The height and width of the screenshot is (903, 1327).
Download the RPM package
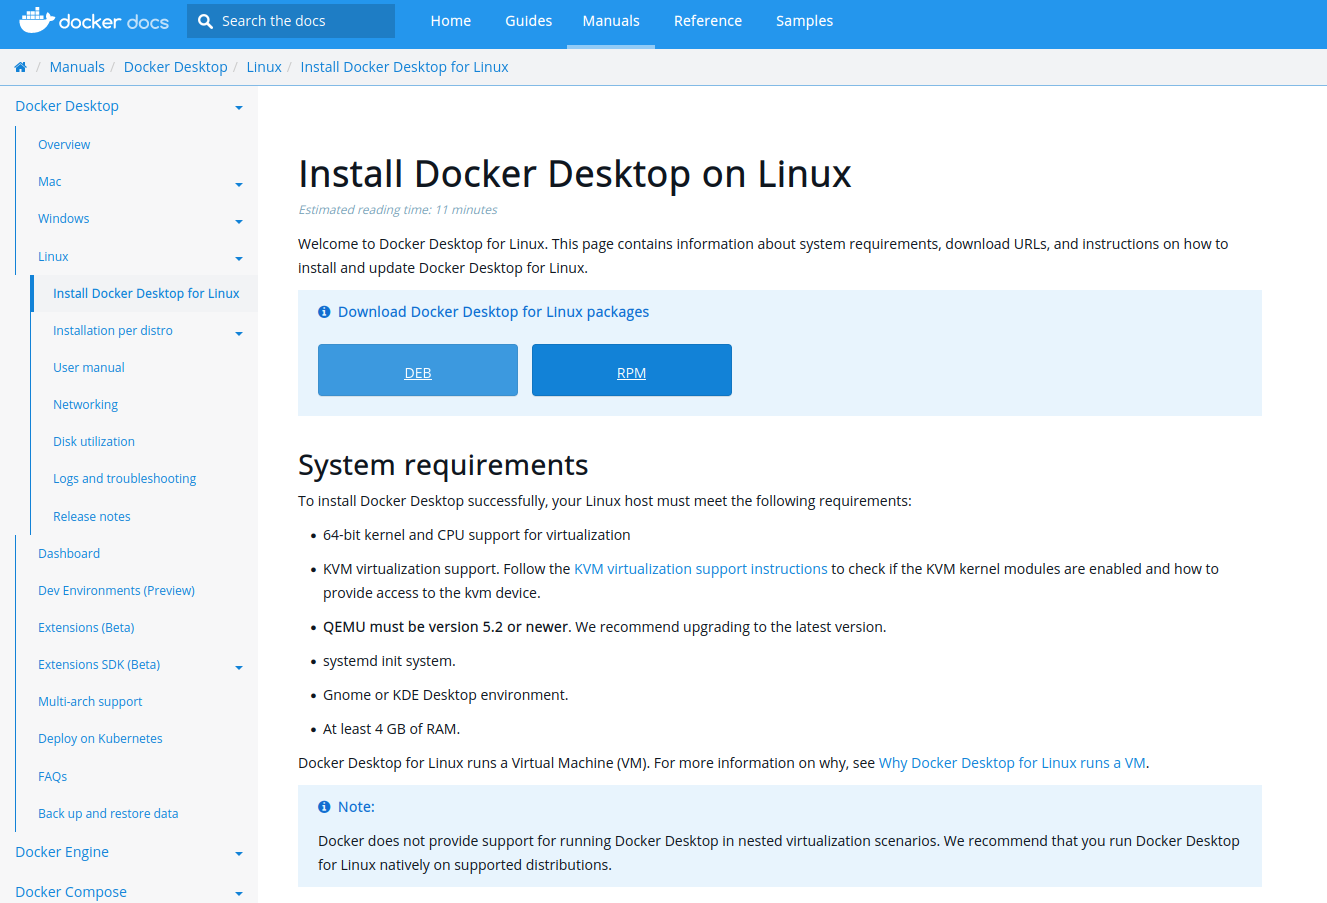[631, 371]
